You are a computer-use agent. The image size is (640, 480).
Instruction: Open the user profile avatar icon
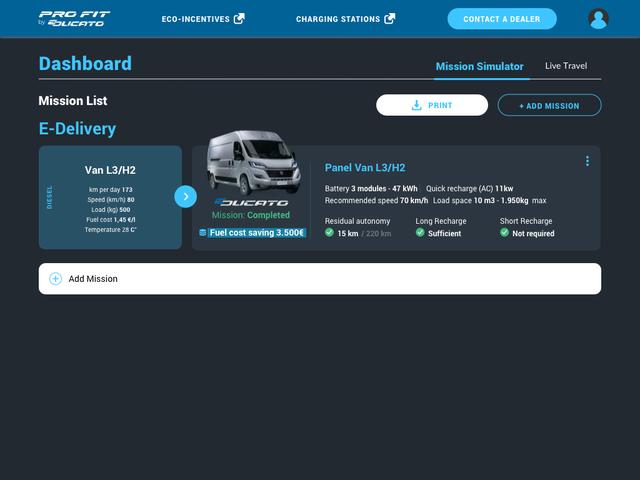point(598,19)
